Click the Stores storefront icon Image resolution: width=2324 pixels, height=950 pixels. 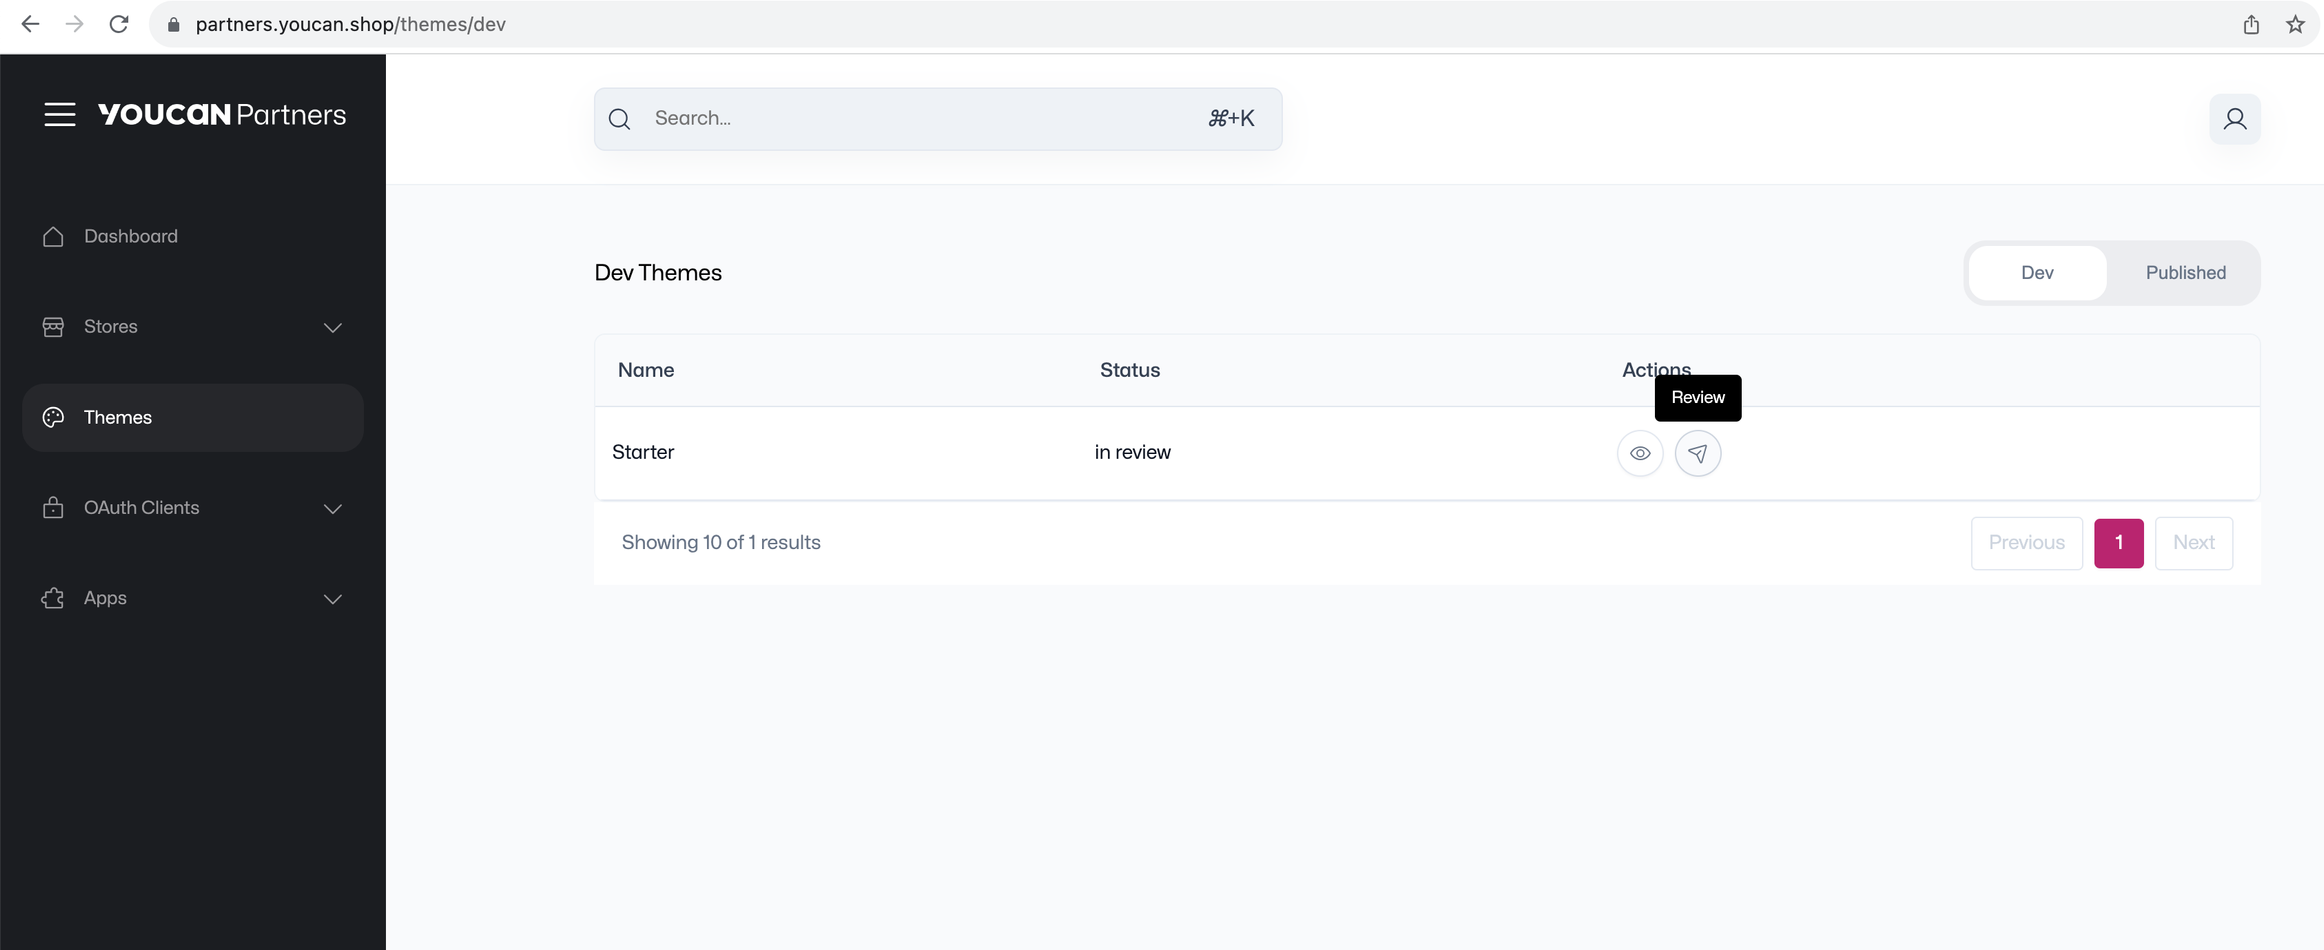[53, 326]
